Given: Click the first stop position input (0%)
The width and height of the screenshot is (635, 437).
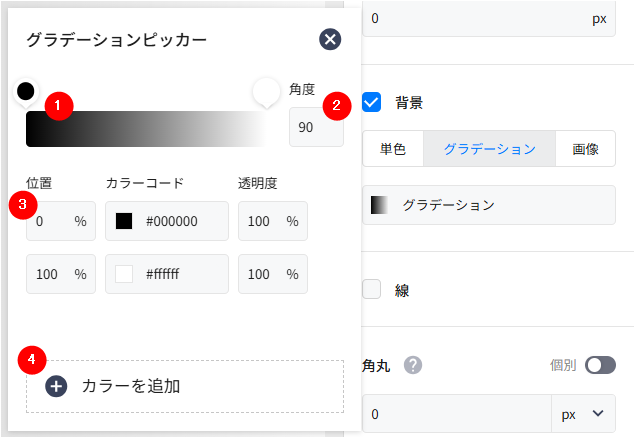Looking at the screenshot, I should pyautogui.click(x=48, y=221).
